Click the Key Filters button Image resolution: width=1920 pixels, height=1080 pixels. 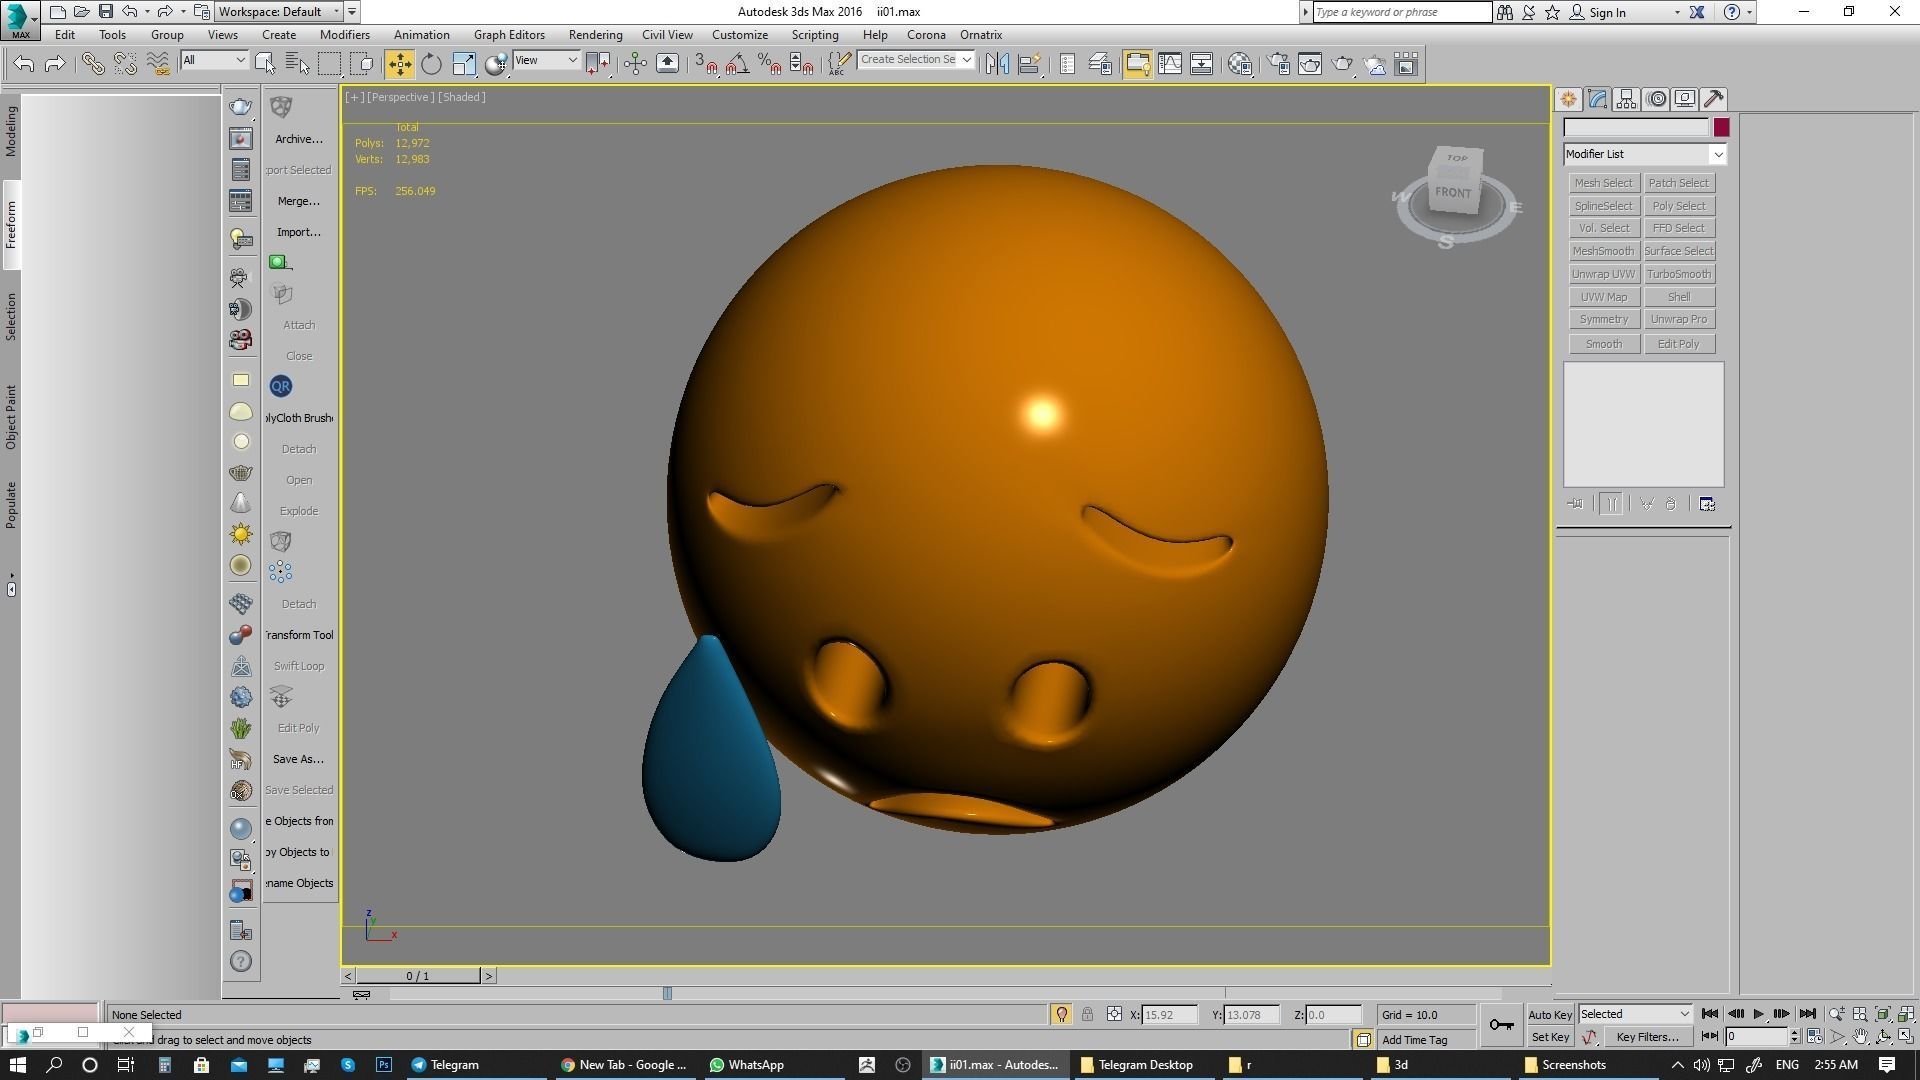1646,1037
